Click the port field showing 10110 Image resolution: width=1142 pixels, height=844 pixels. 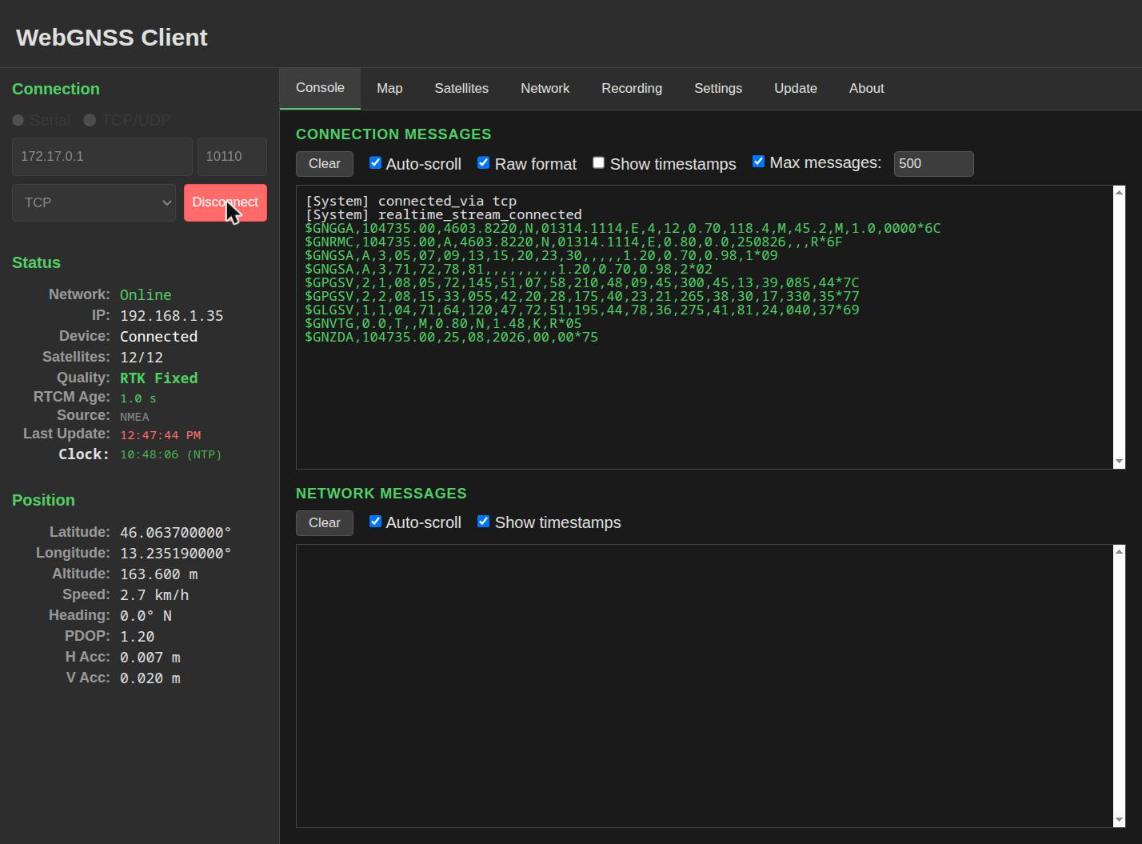pyautogui.click(x=232, y=157)
